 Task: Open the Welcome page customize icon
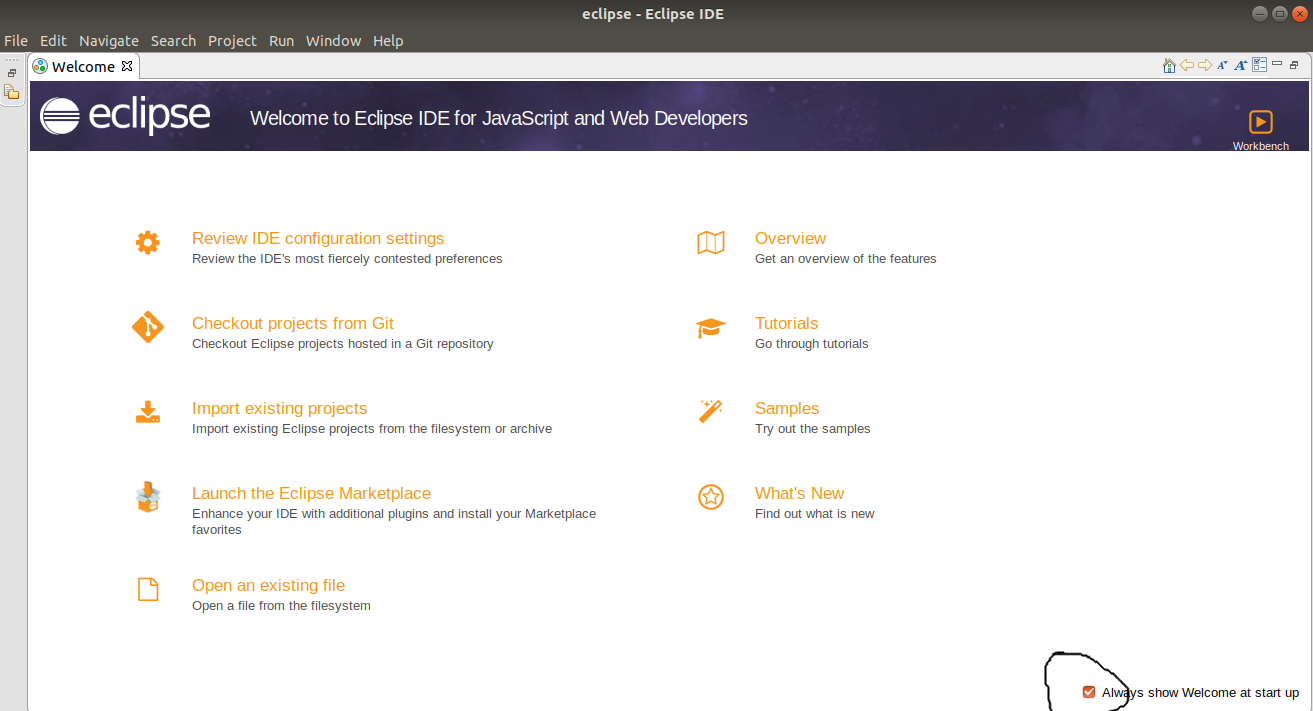coord(1260,66)
